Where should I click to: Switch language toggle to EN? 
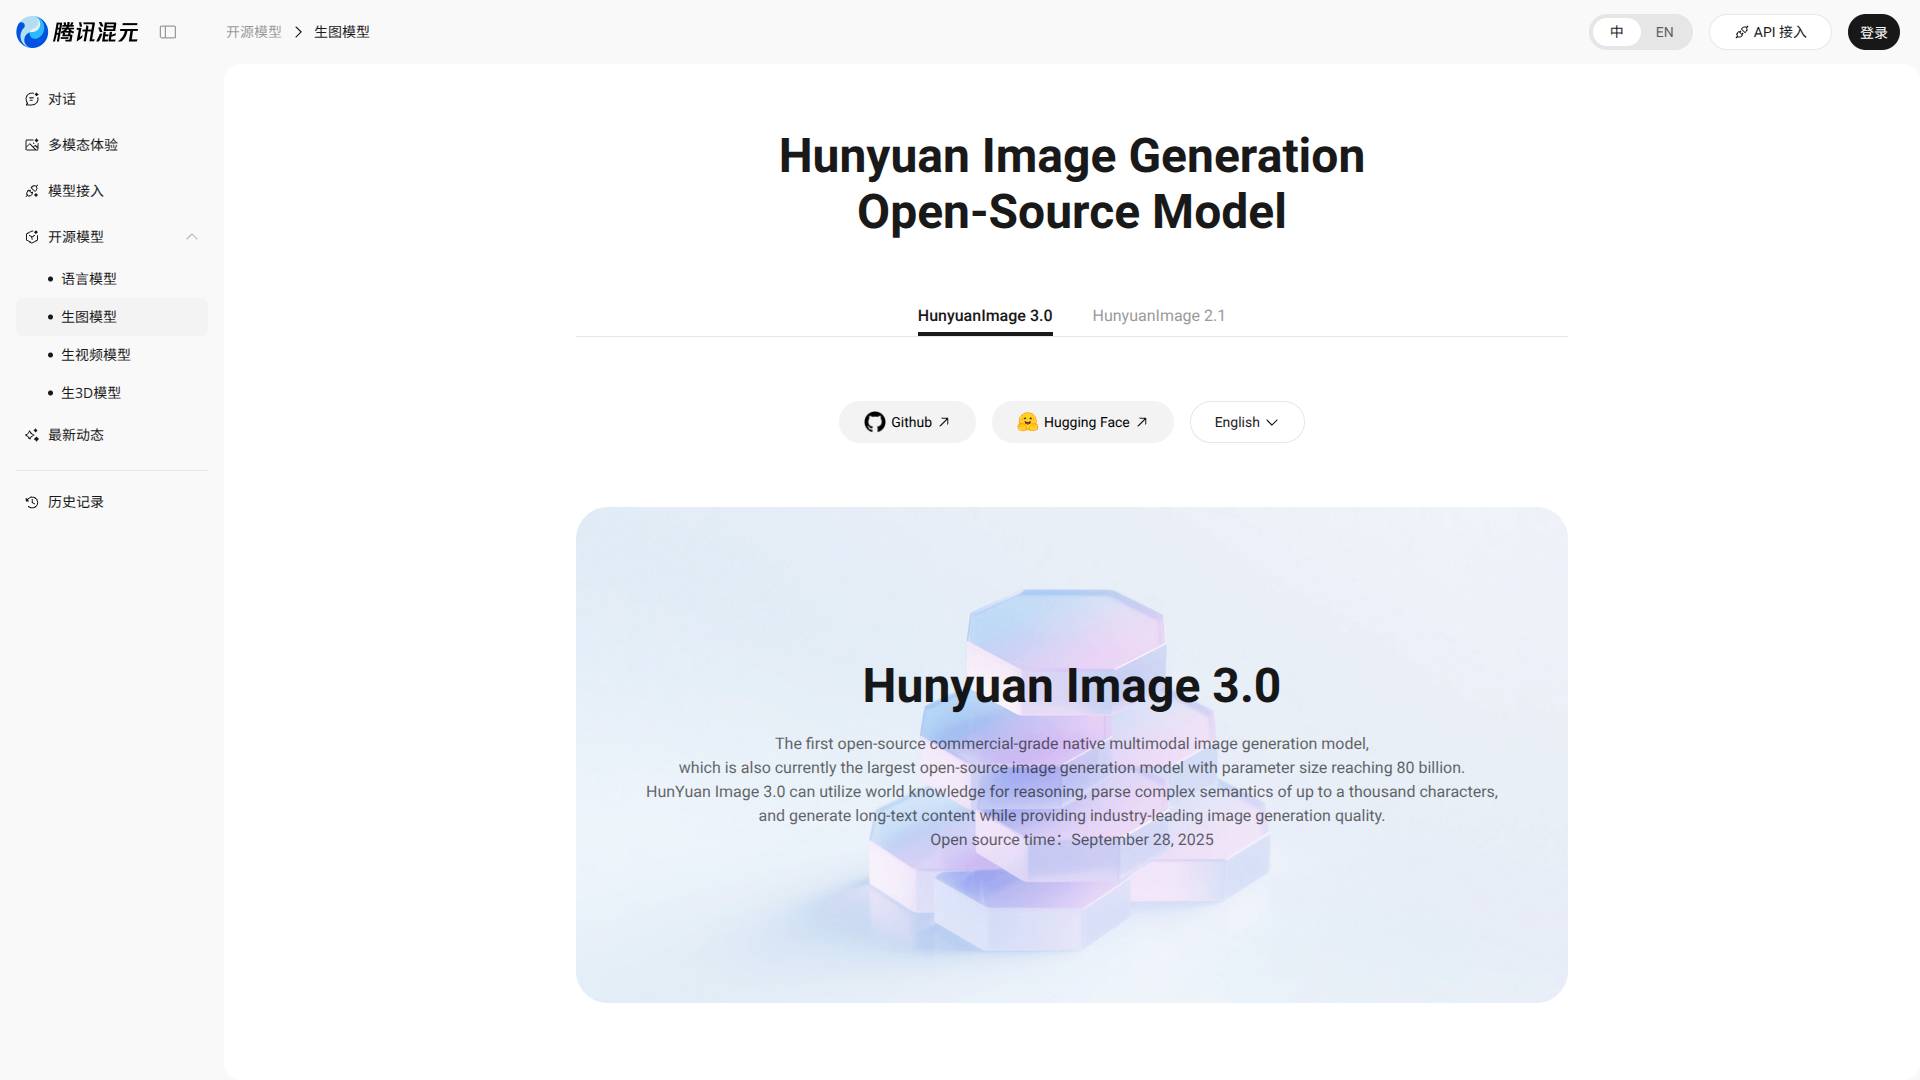(x=1664, y=31)
